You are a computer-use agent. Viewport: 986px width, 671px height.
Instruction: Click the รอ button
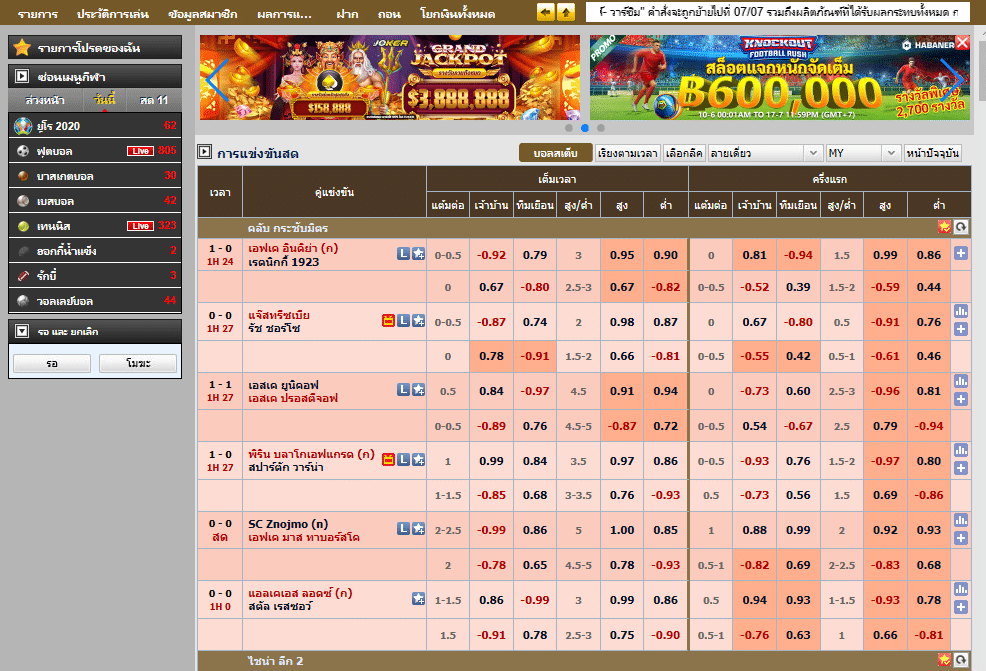52,363
